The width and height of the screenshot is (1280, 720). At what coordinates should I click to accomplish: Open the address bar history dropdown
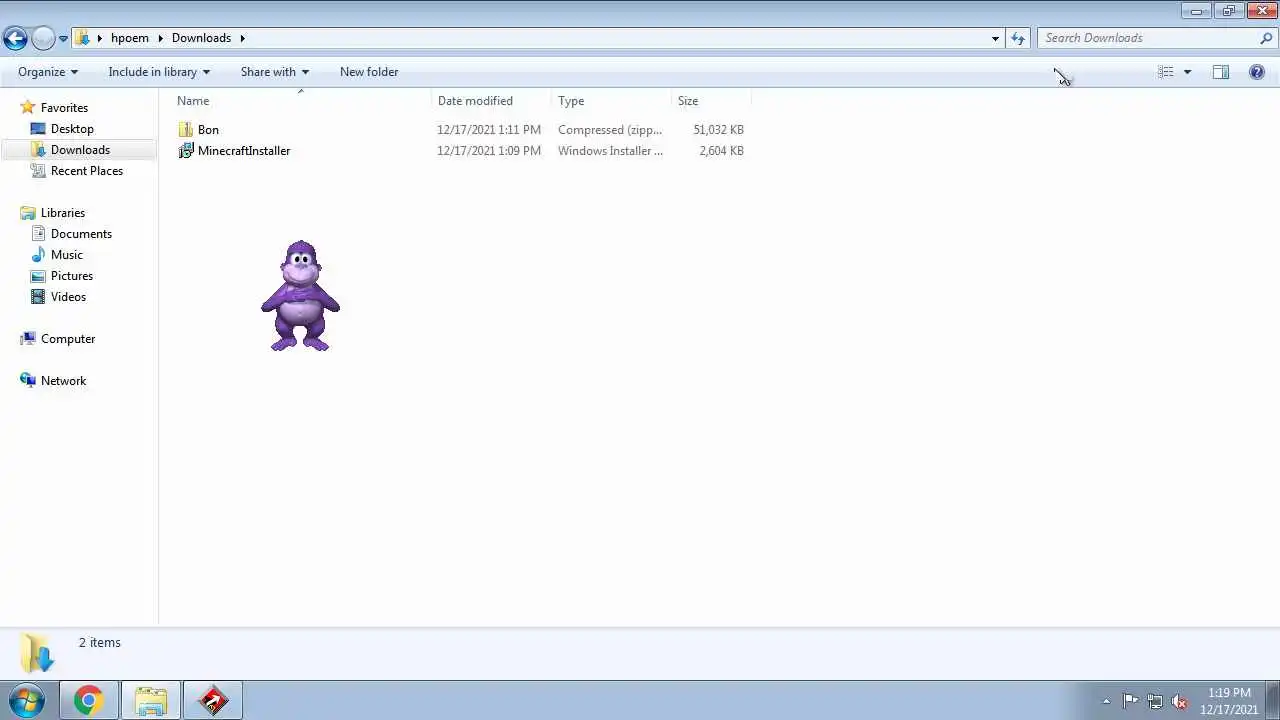click(995, 38)
